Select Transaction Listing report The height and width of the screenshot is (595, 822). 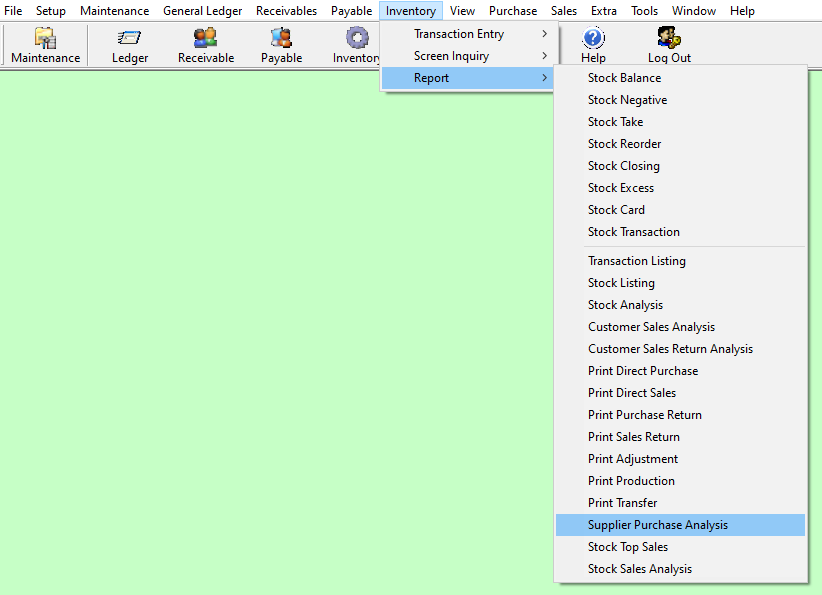coord(680,261)
